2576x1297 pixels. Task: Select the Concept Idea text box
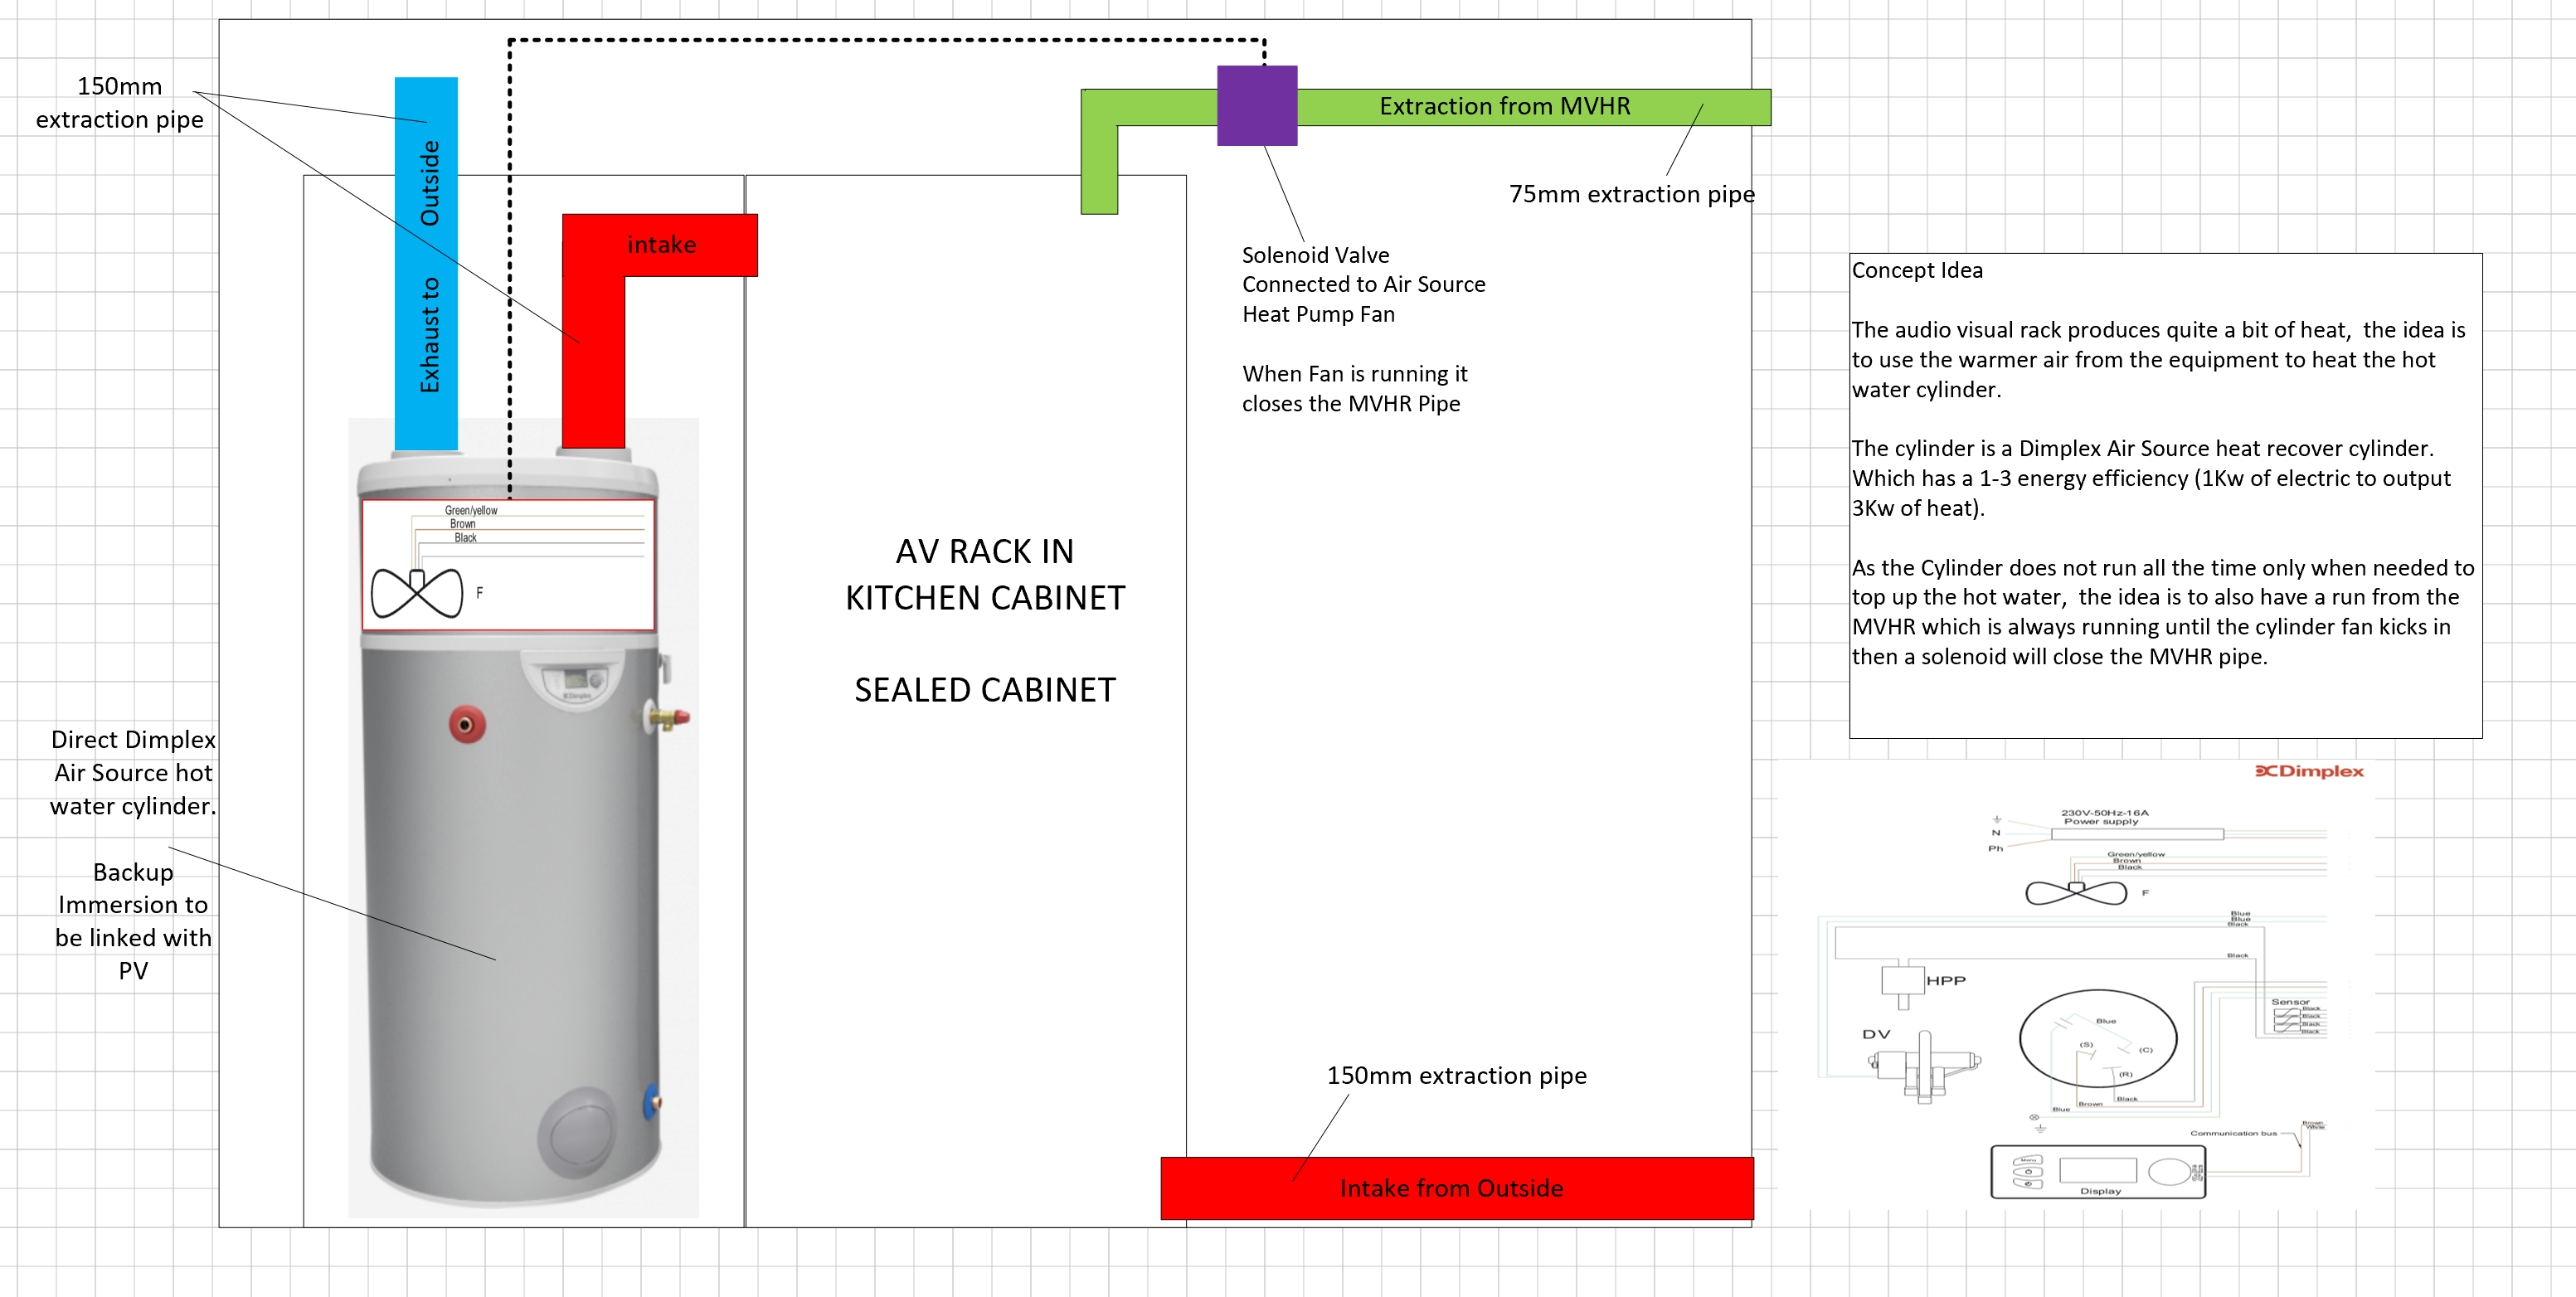coord(2165,496)
